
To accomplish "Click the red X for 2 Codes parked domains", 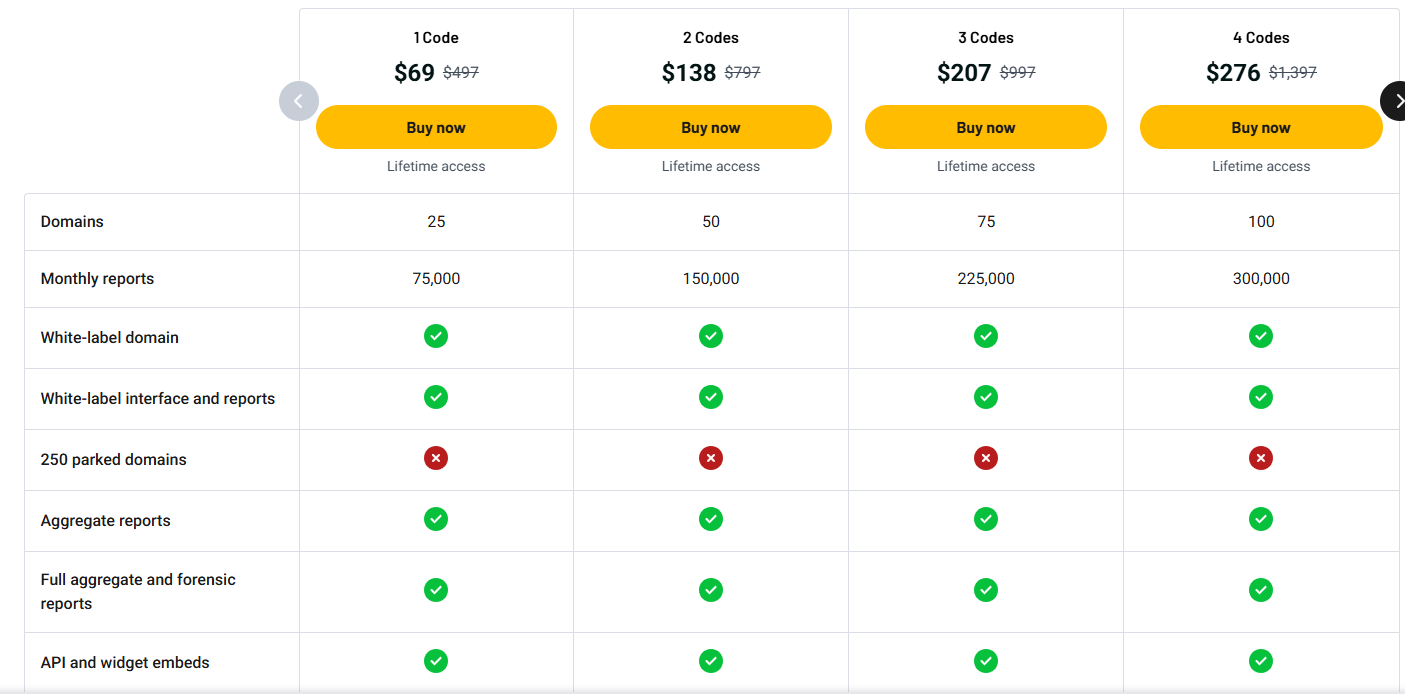I will pos(711,458).
